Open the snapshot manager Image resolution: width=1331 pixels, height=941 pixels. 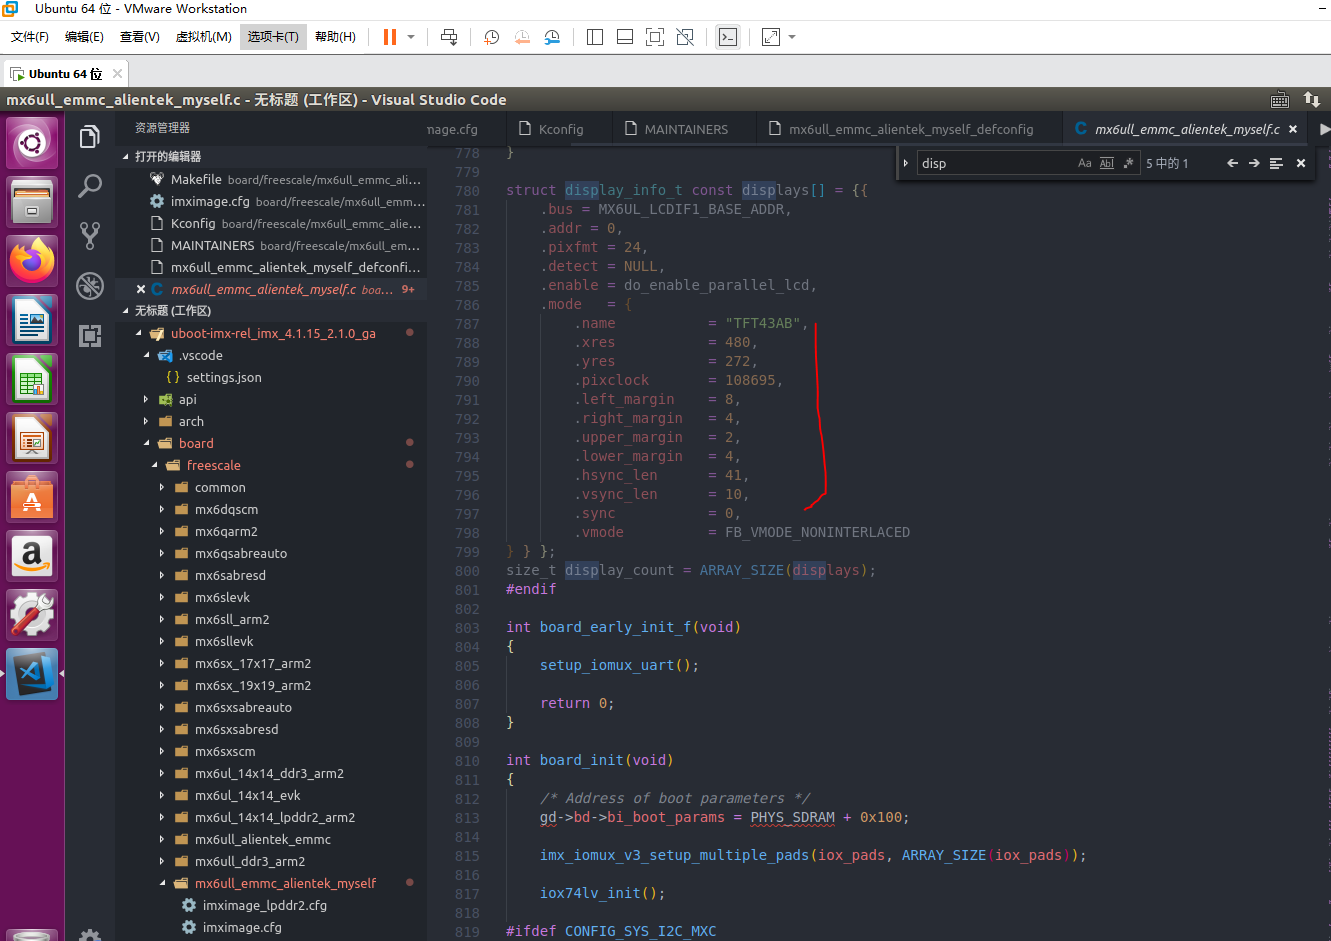coord(552,37)
